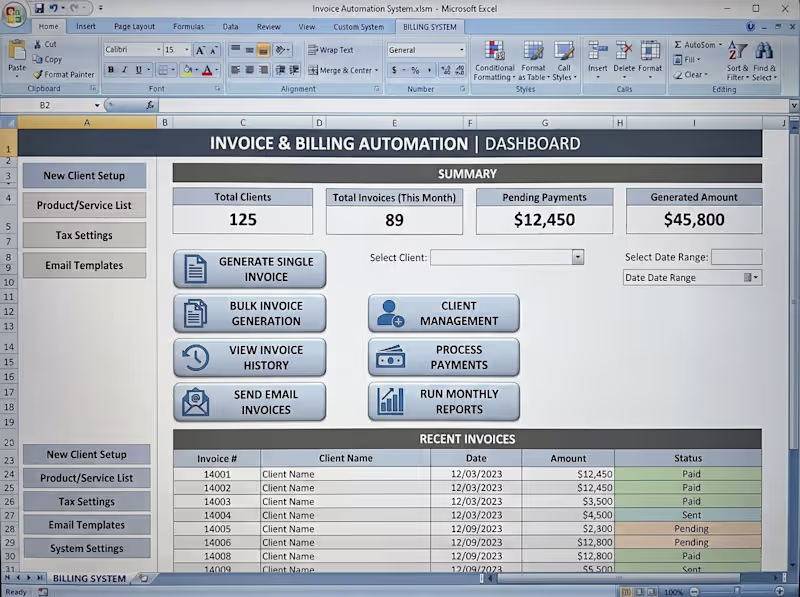Click the Office button orb
Screen dimensions: 800x597
pyautogui.click(x=14, y=14)
